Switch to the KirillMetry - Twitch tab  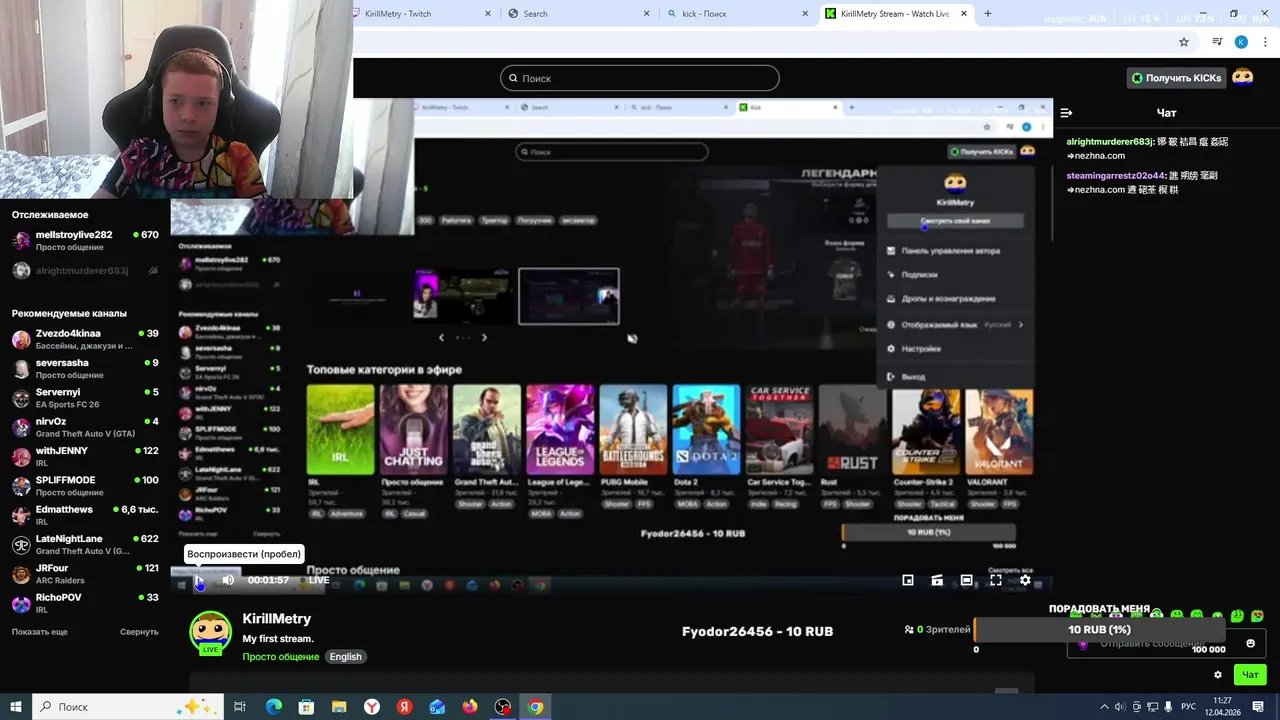point(425,14)
